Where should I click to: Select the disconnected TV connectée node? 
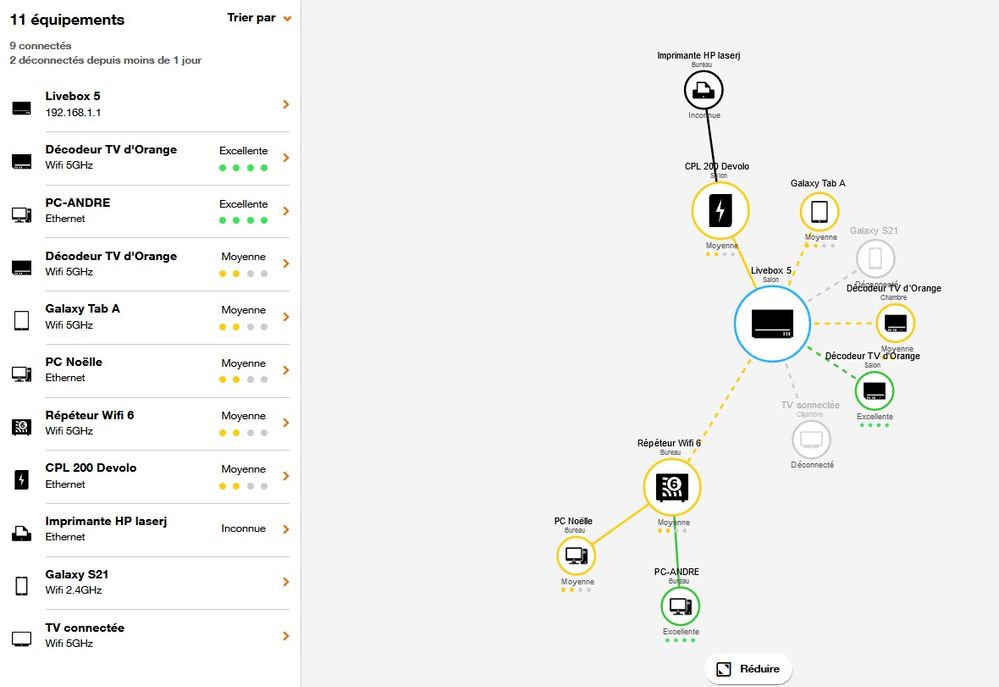pos(811,439)
